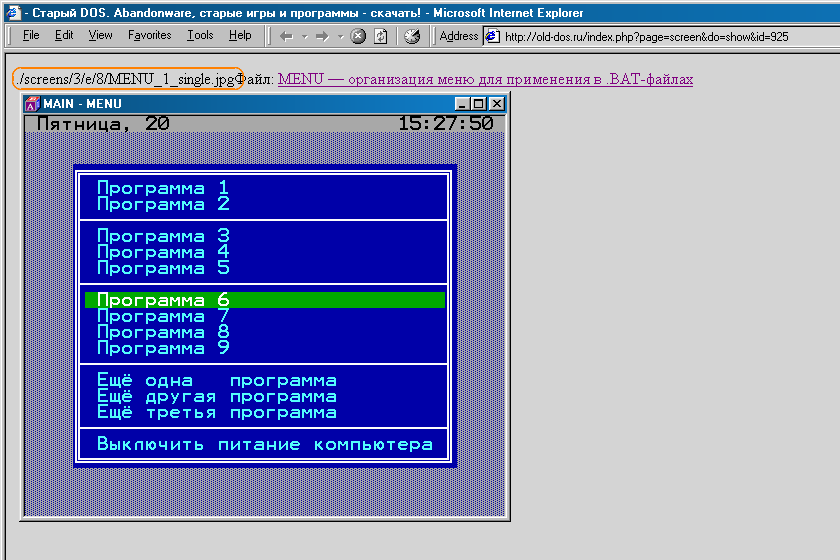Maximize the MAIN - MENU window
This screenshot has width=840, height=560.
point(478,103)
